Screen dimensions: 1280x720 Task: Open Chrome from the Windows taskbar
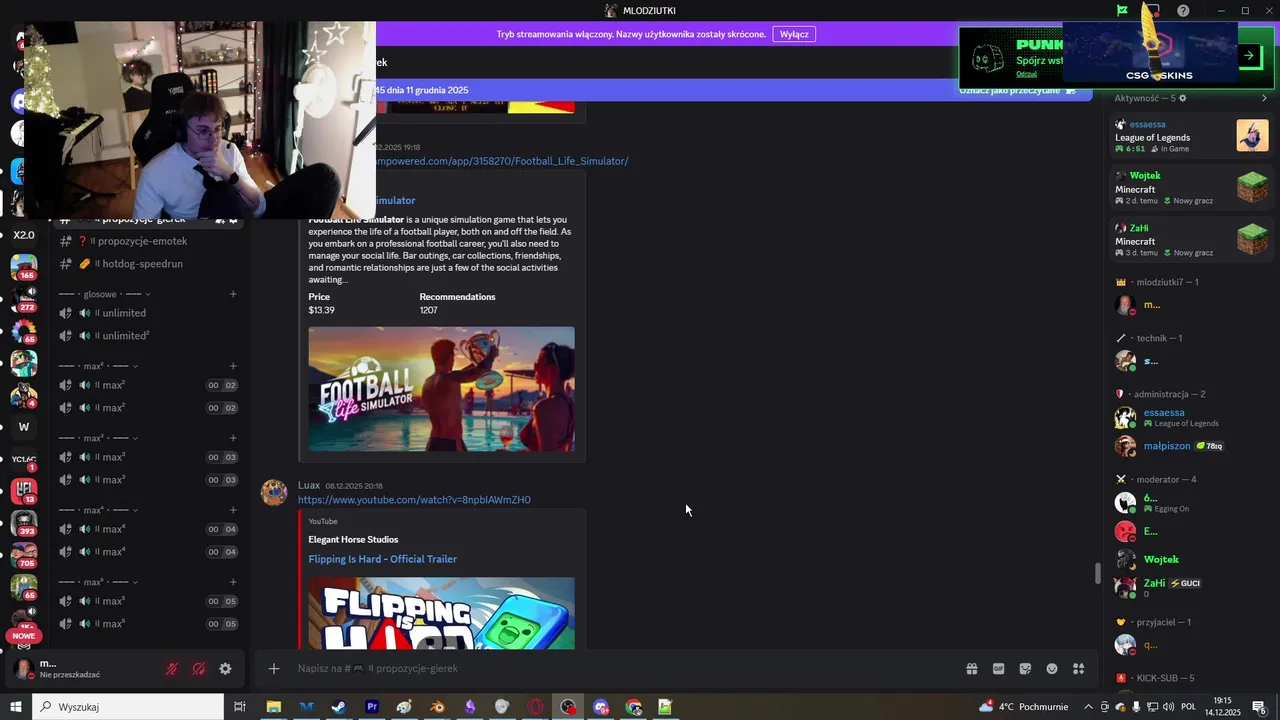pyautogui.click(x=634, y=707)
